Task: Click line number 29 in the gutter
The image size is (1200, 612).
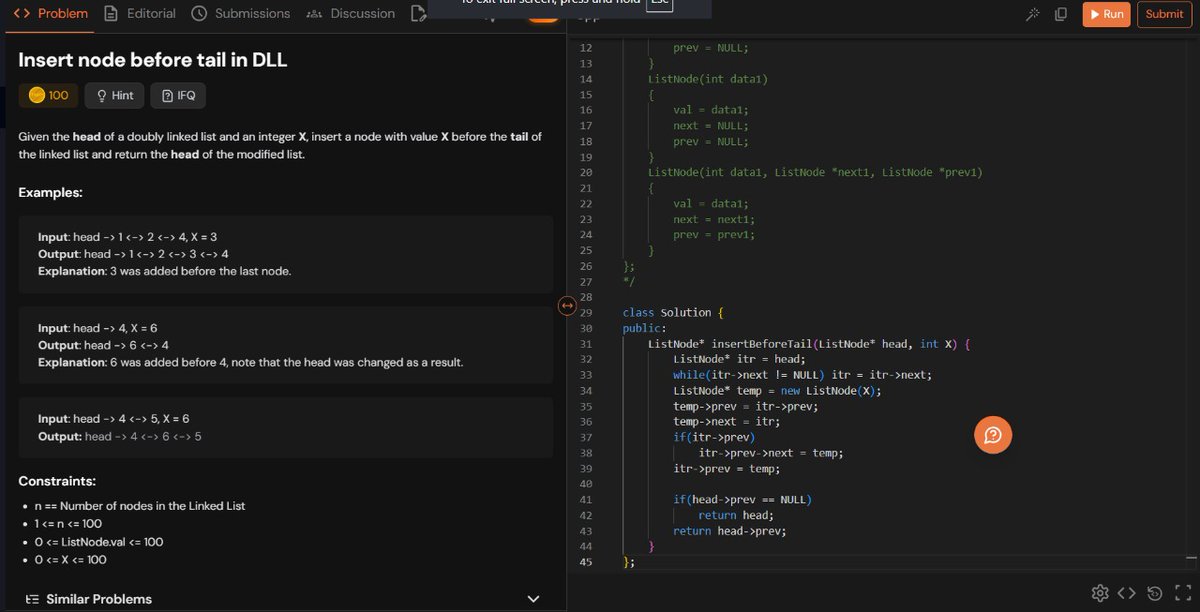Action: tap(585, 313)
